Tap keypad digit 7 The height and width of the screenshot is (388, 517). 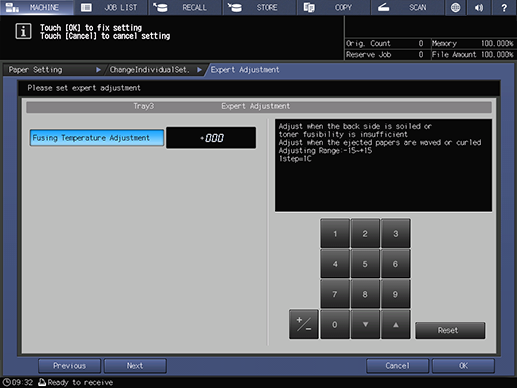point(335,294)
